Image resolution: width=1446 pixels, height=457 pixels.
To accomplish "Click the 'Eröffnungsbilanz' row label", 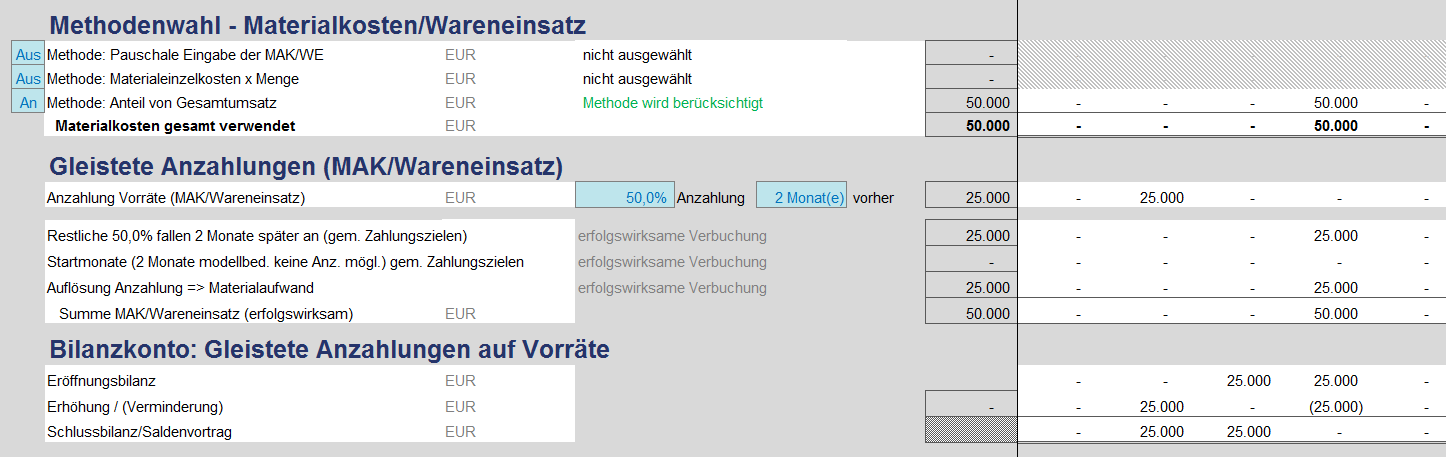I will (101, 381).
